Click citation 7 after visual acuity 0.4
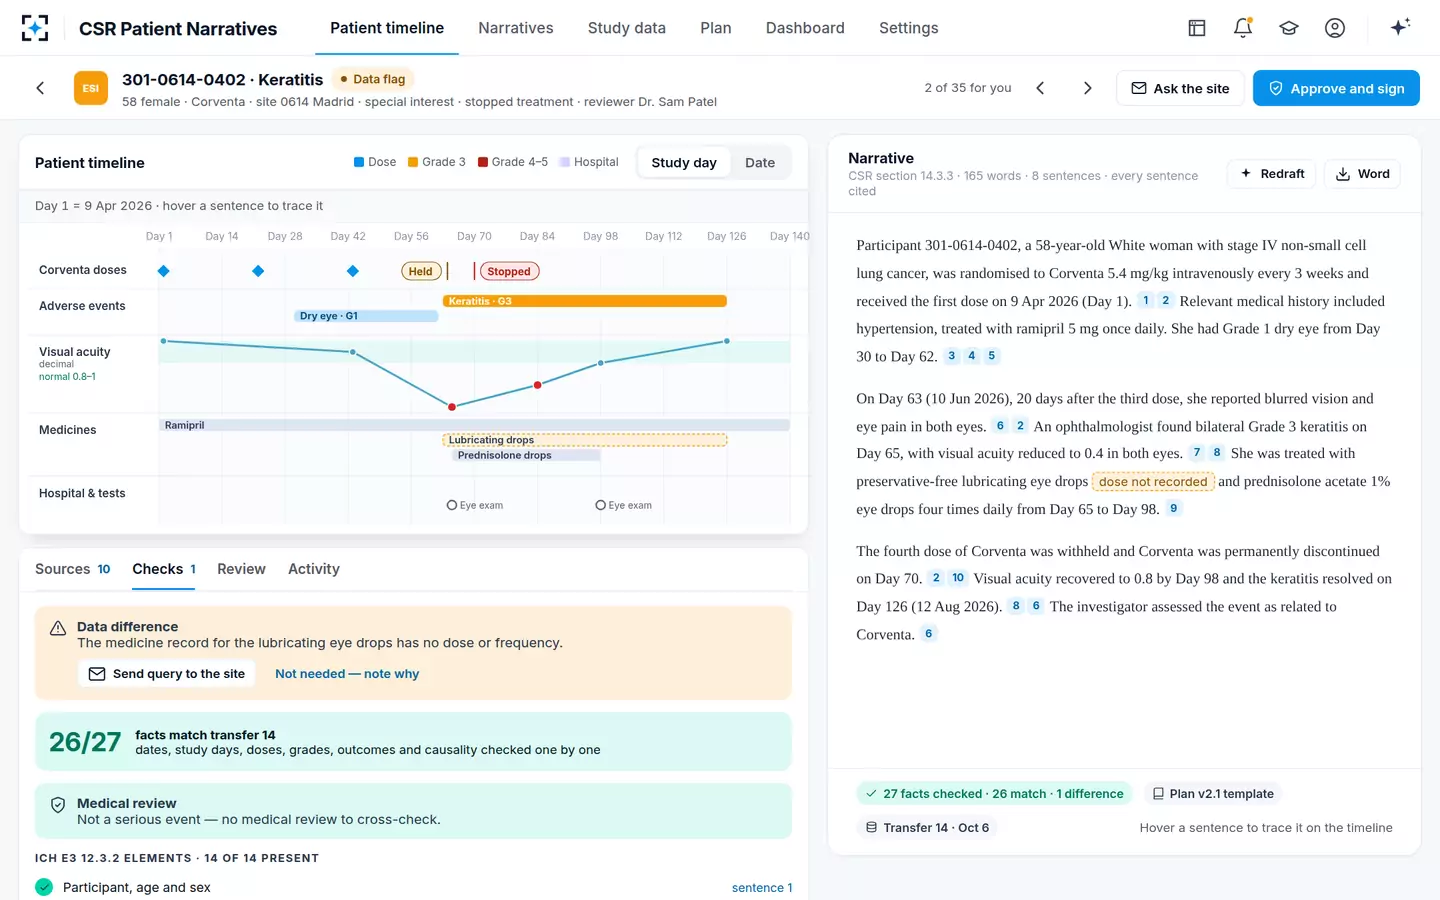The height and width of the screenshot is (900, 1440). 1197,452
